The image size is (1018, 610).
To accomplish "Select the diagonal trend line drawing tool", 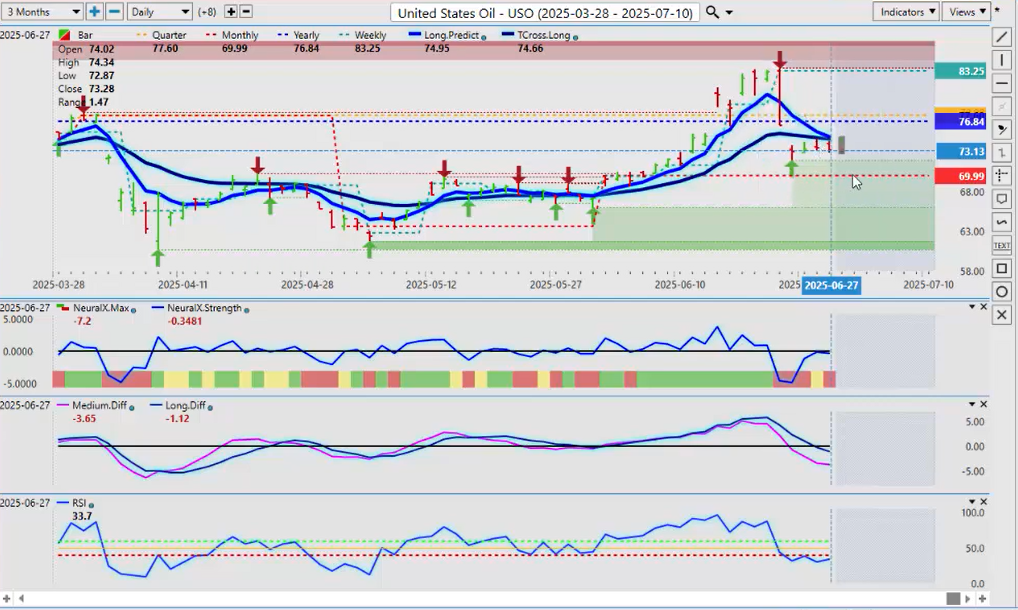I will click(x=1002, y=37).
